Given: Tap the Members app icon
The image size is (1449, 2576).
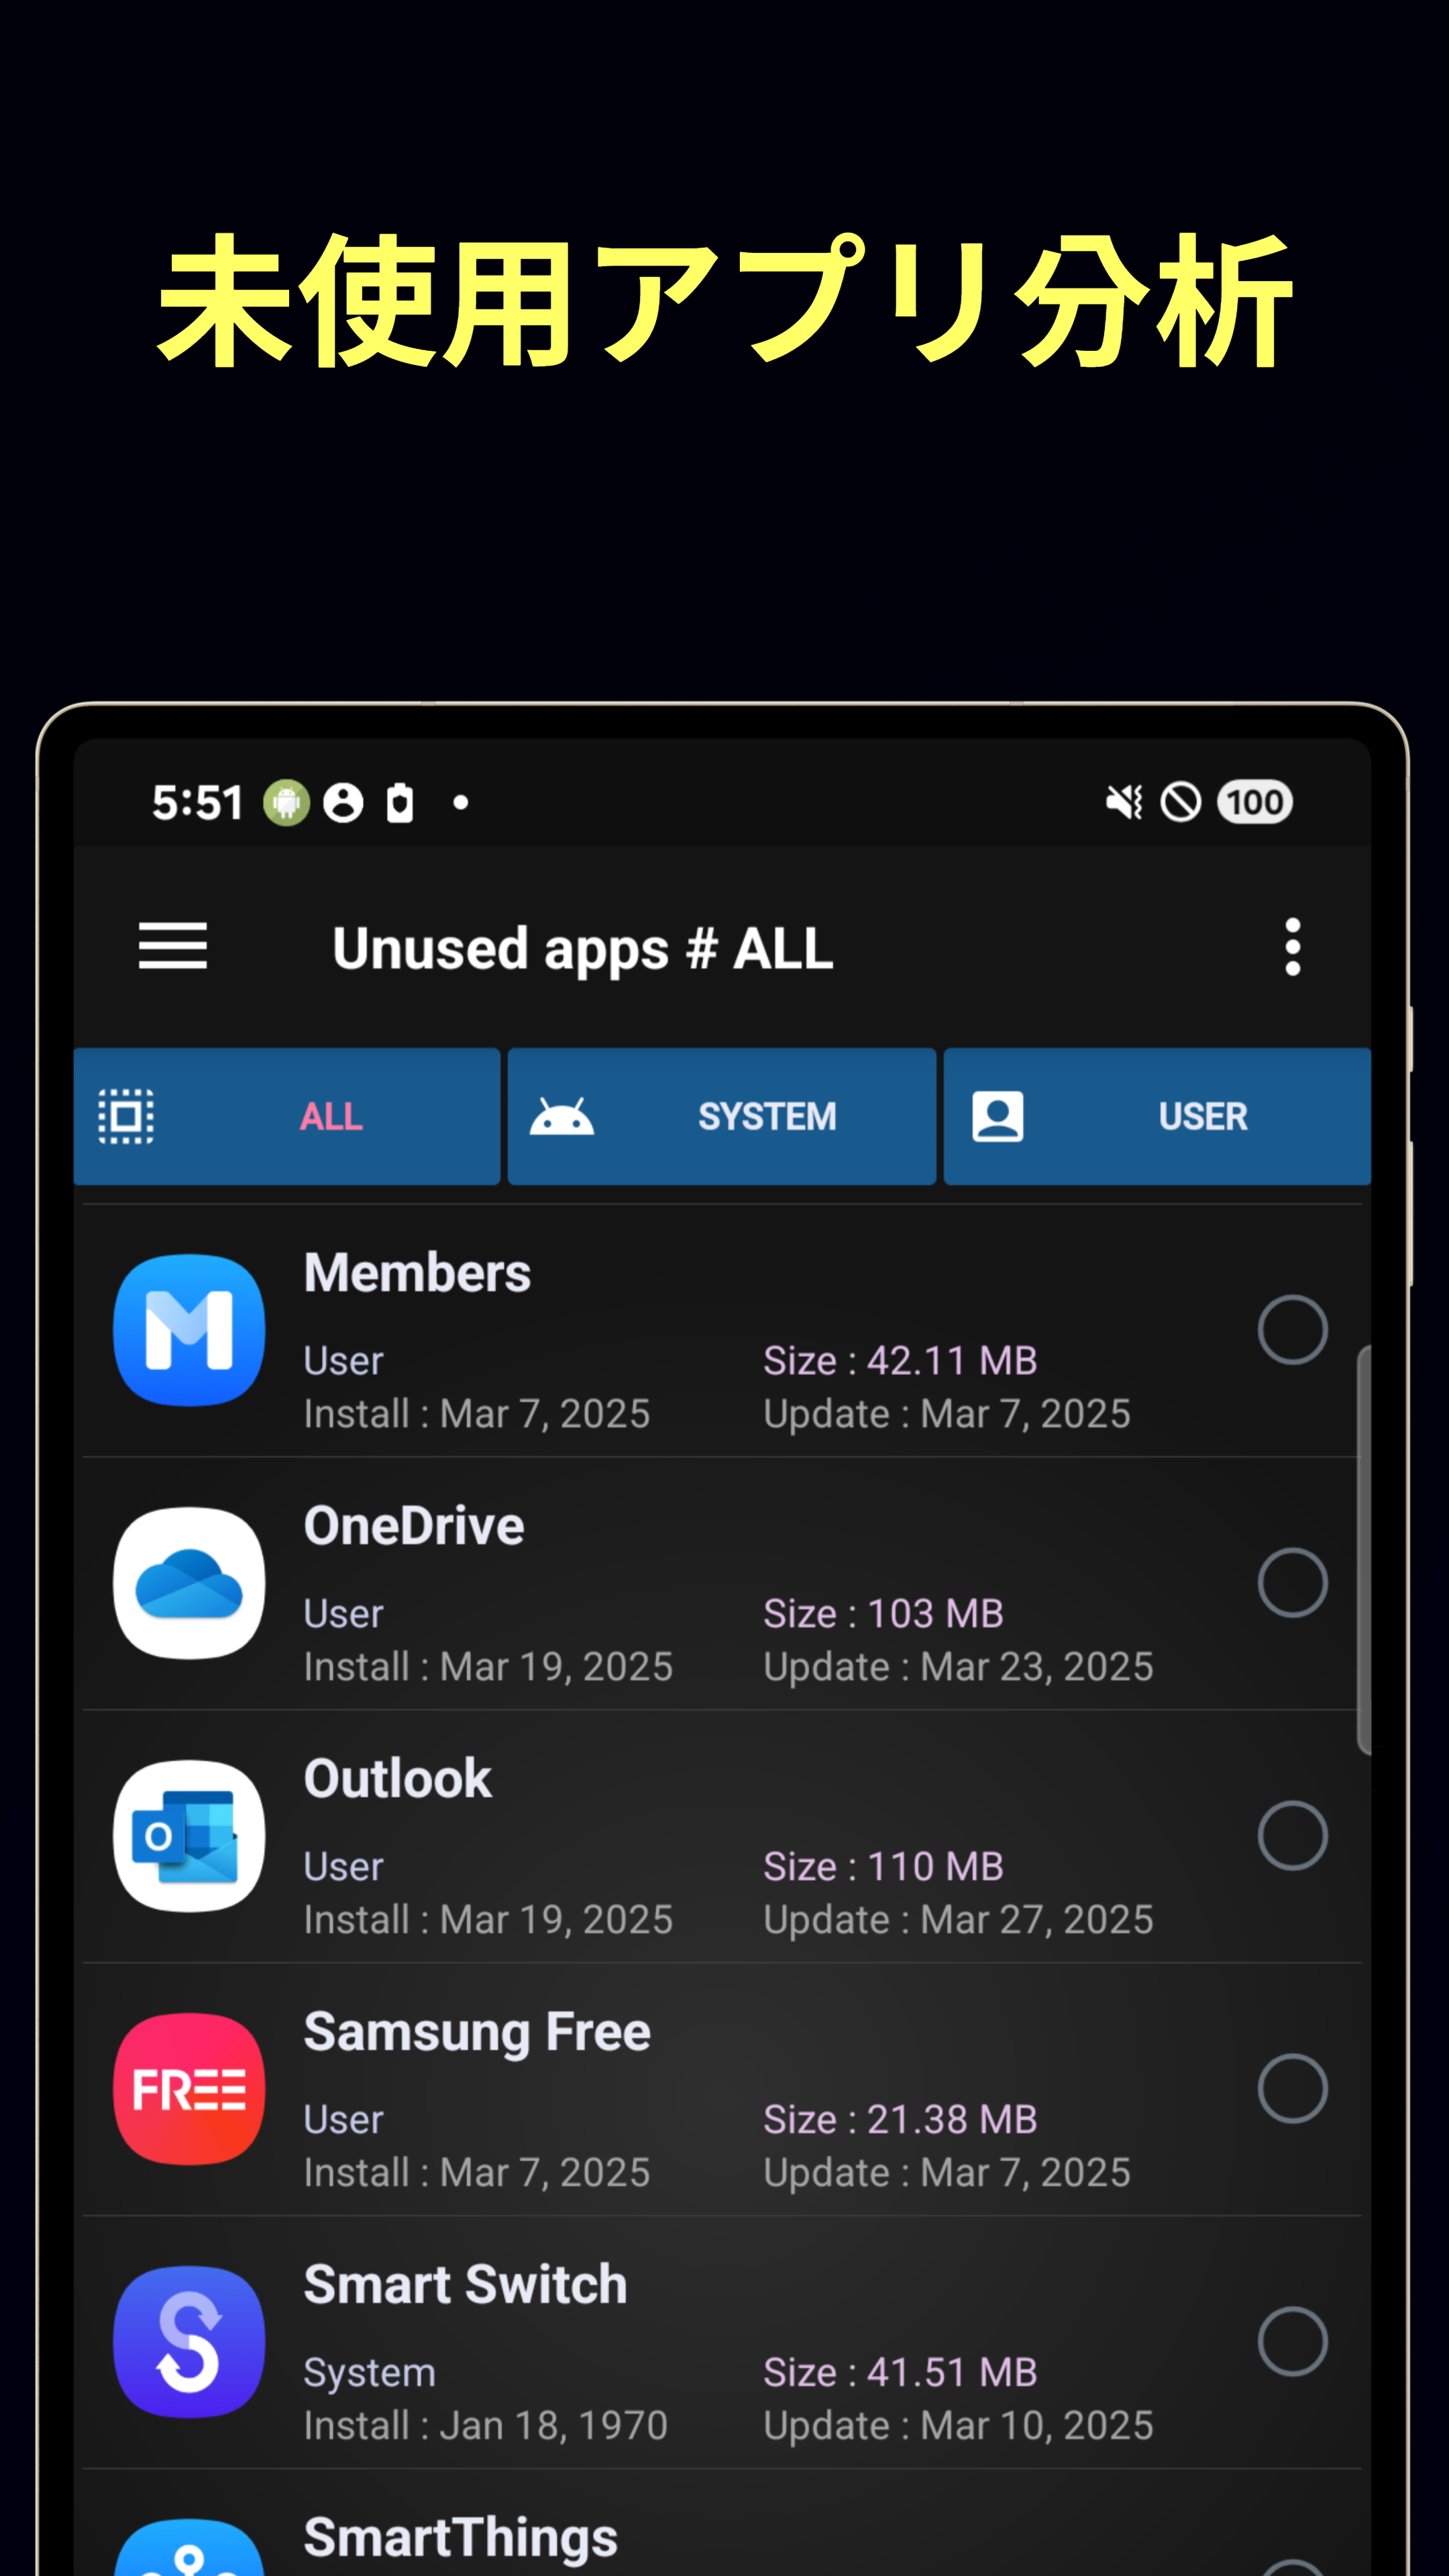Looking at the screenshot, I should click(189, 1330).
